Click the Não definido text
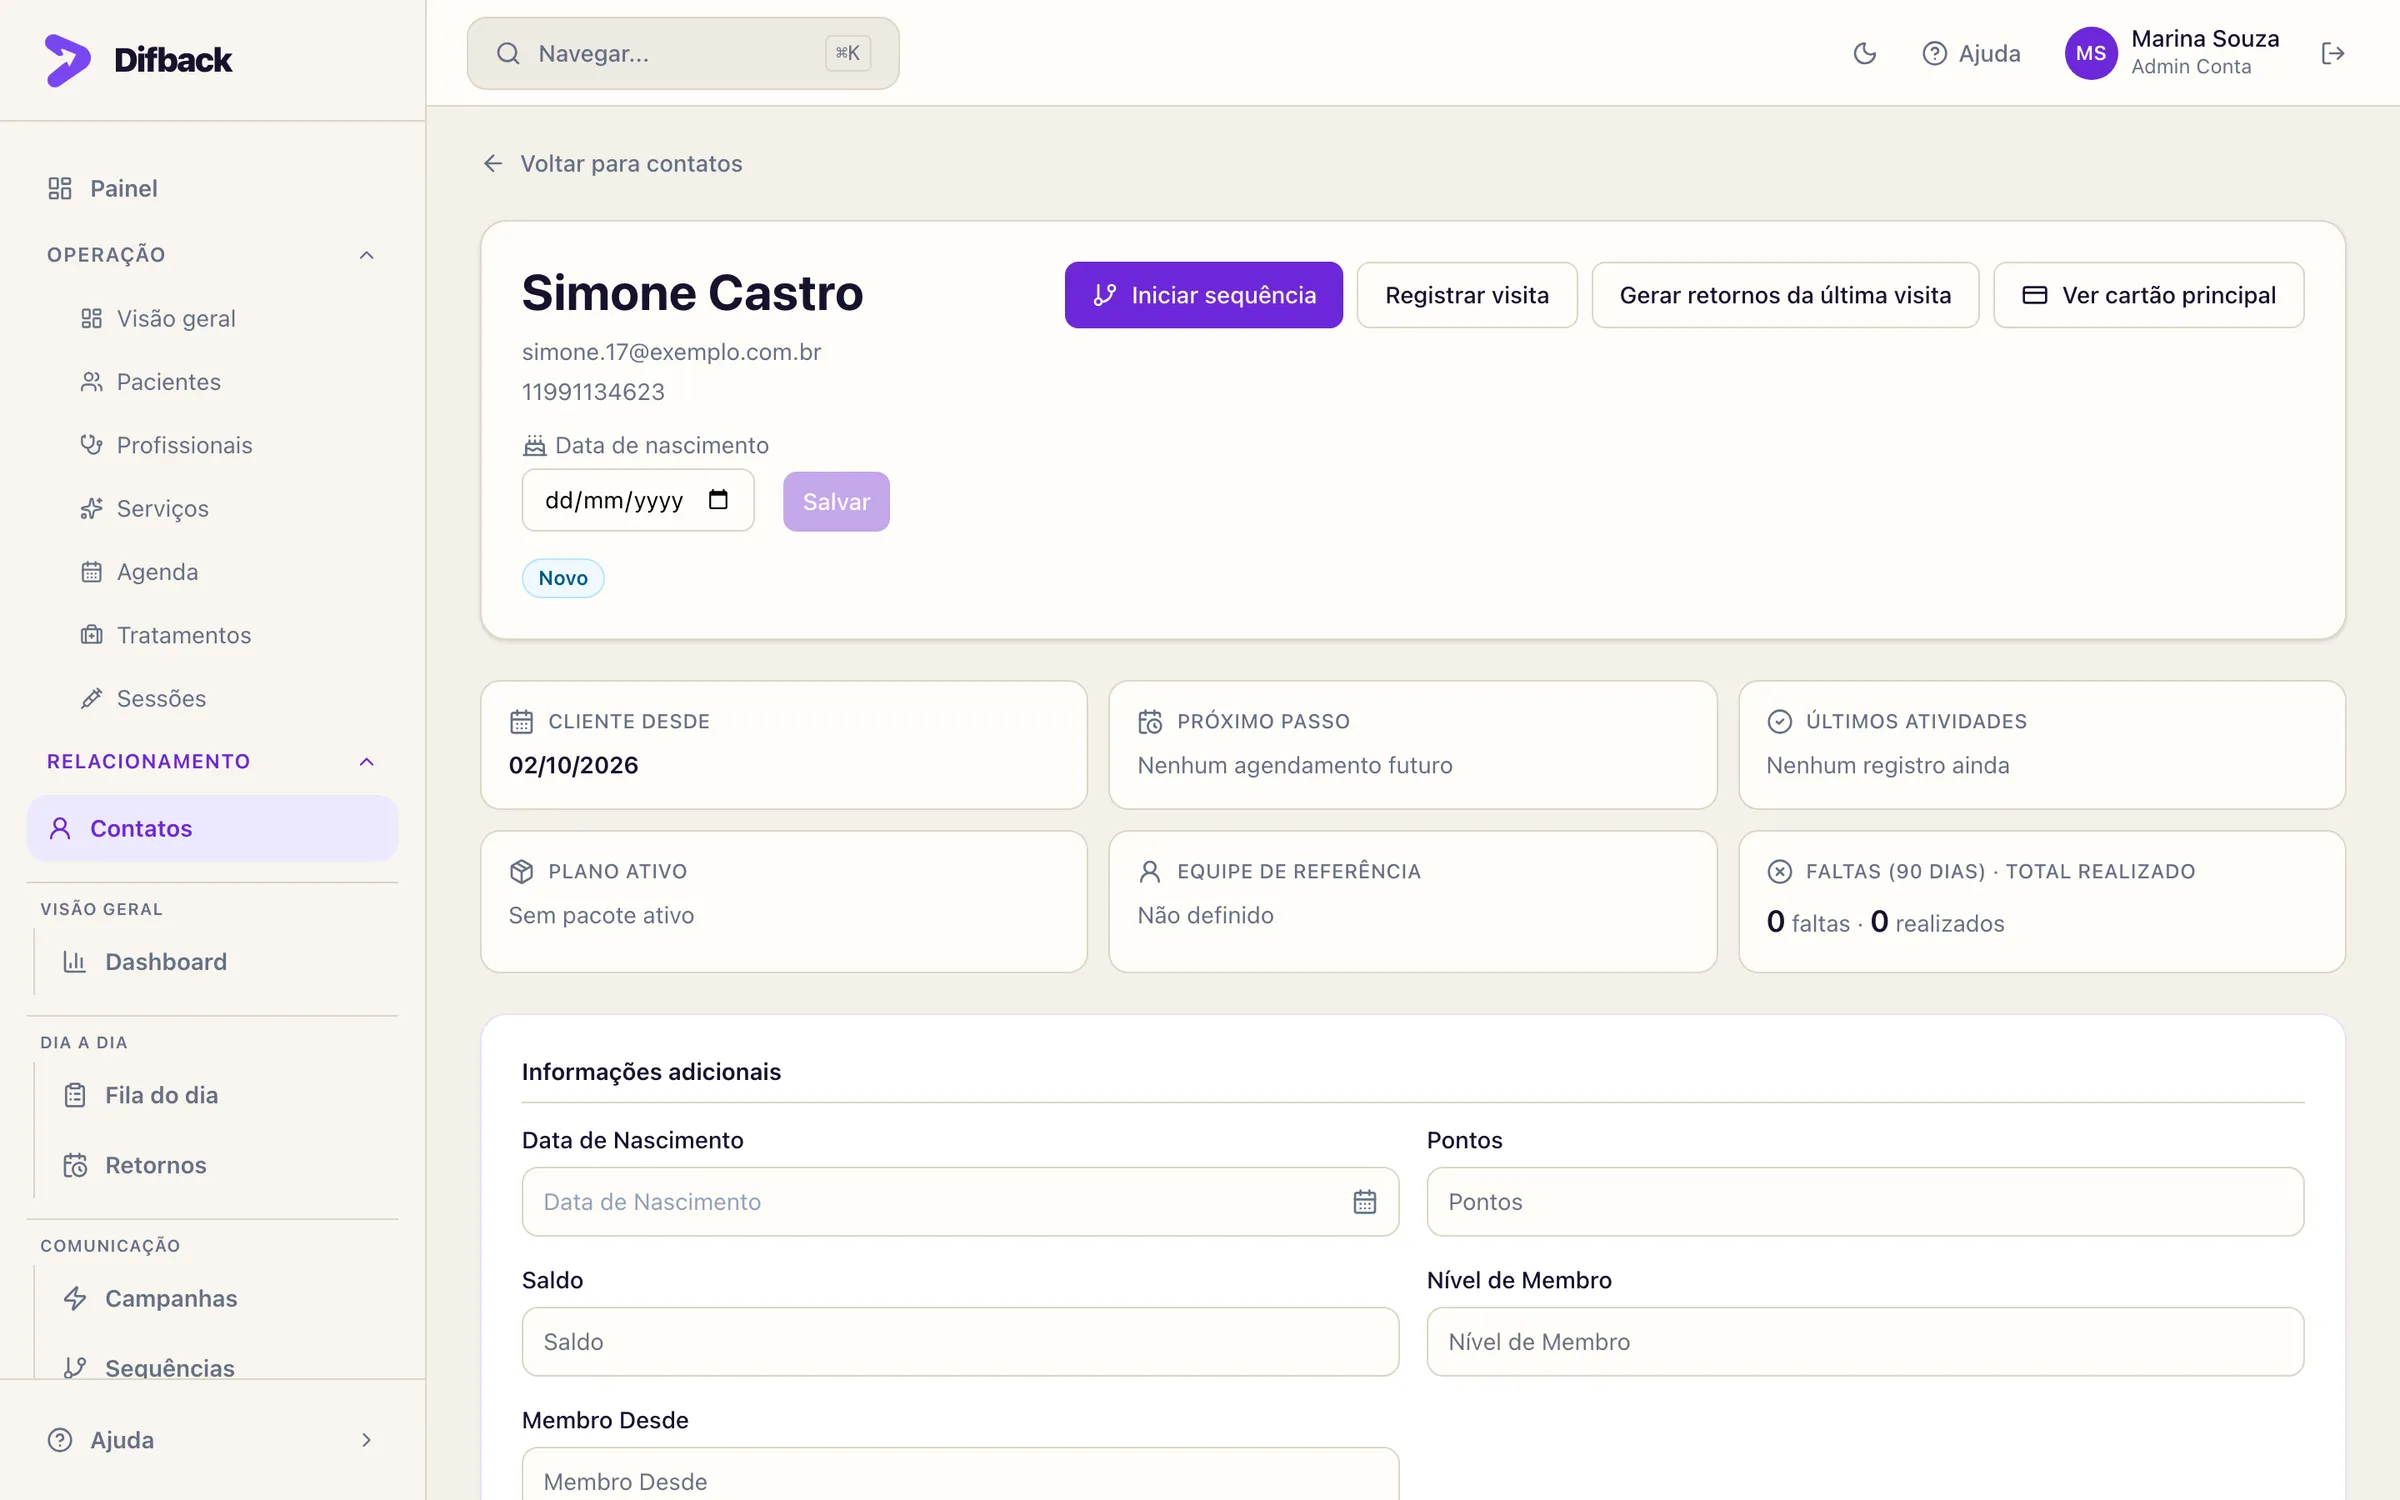The height and width of the screenshot is (1500, 2400). [x=1205, y=915]
